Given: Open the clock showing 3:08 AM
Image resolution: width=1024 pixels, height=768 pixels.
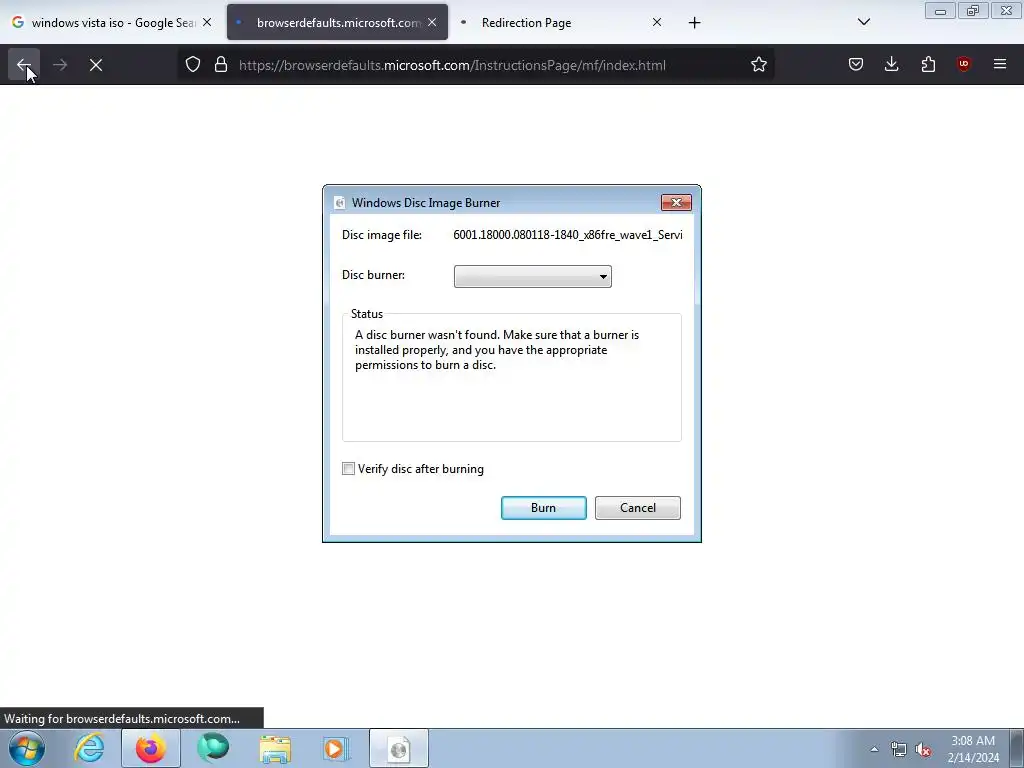Looking at the screenshot, I should tap(973, 749).
